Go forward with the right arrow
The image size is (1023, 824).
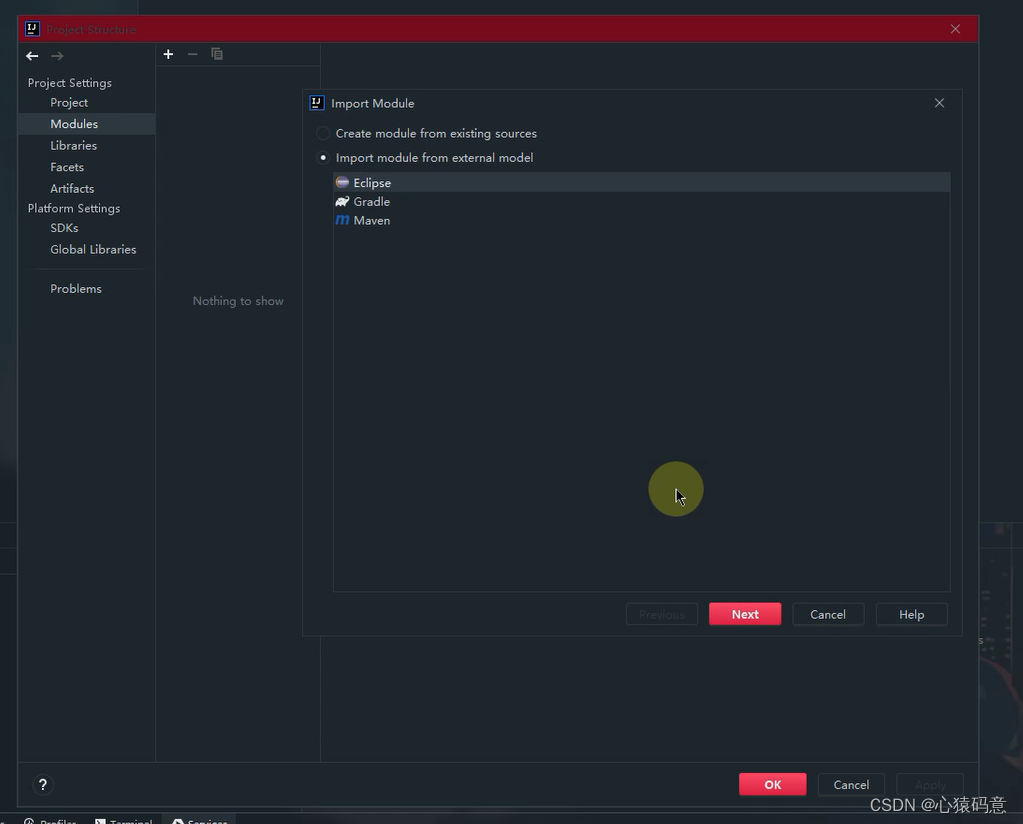coord(57,56)
